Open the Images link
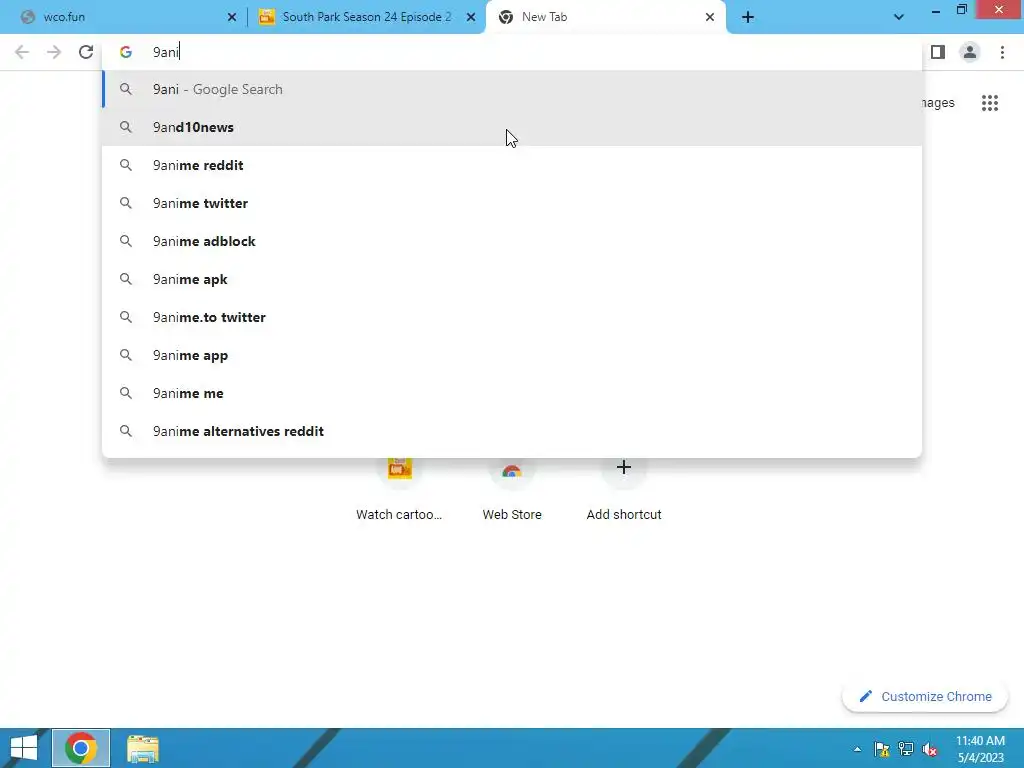This screenshot has width=1024, height=768. (938, 103)
